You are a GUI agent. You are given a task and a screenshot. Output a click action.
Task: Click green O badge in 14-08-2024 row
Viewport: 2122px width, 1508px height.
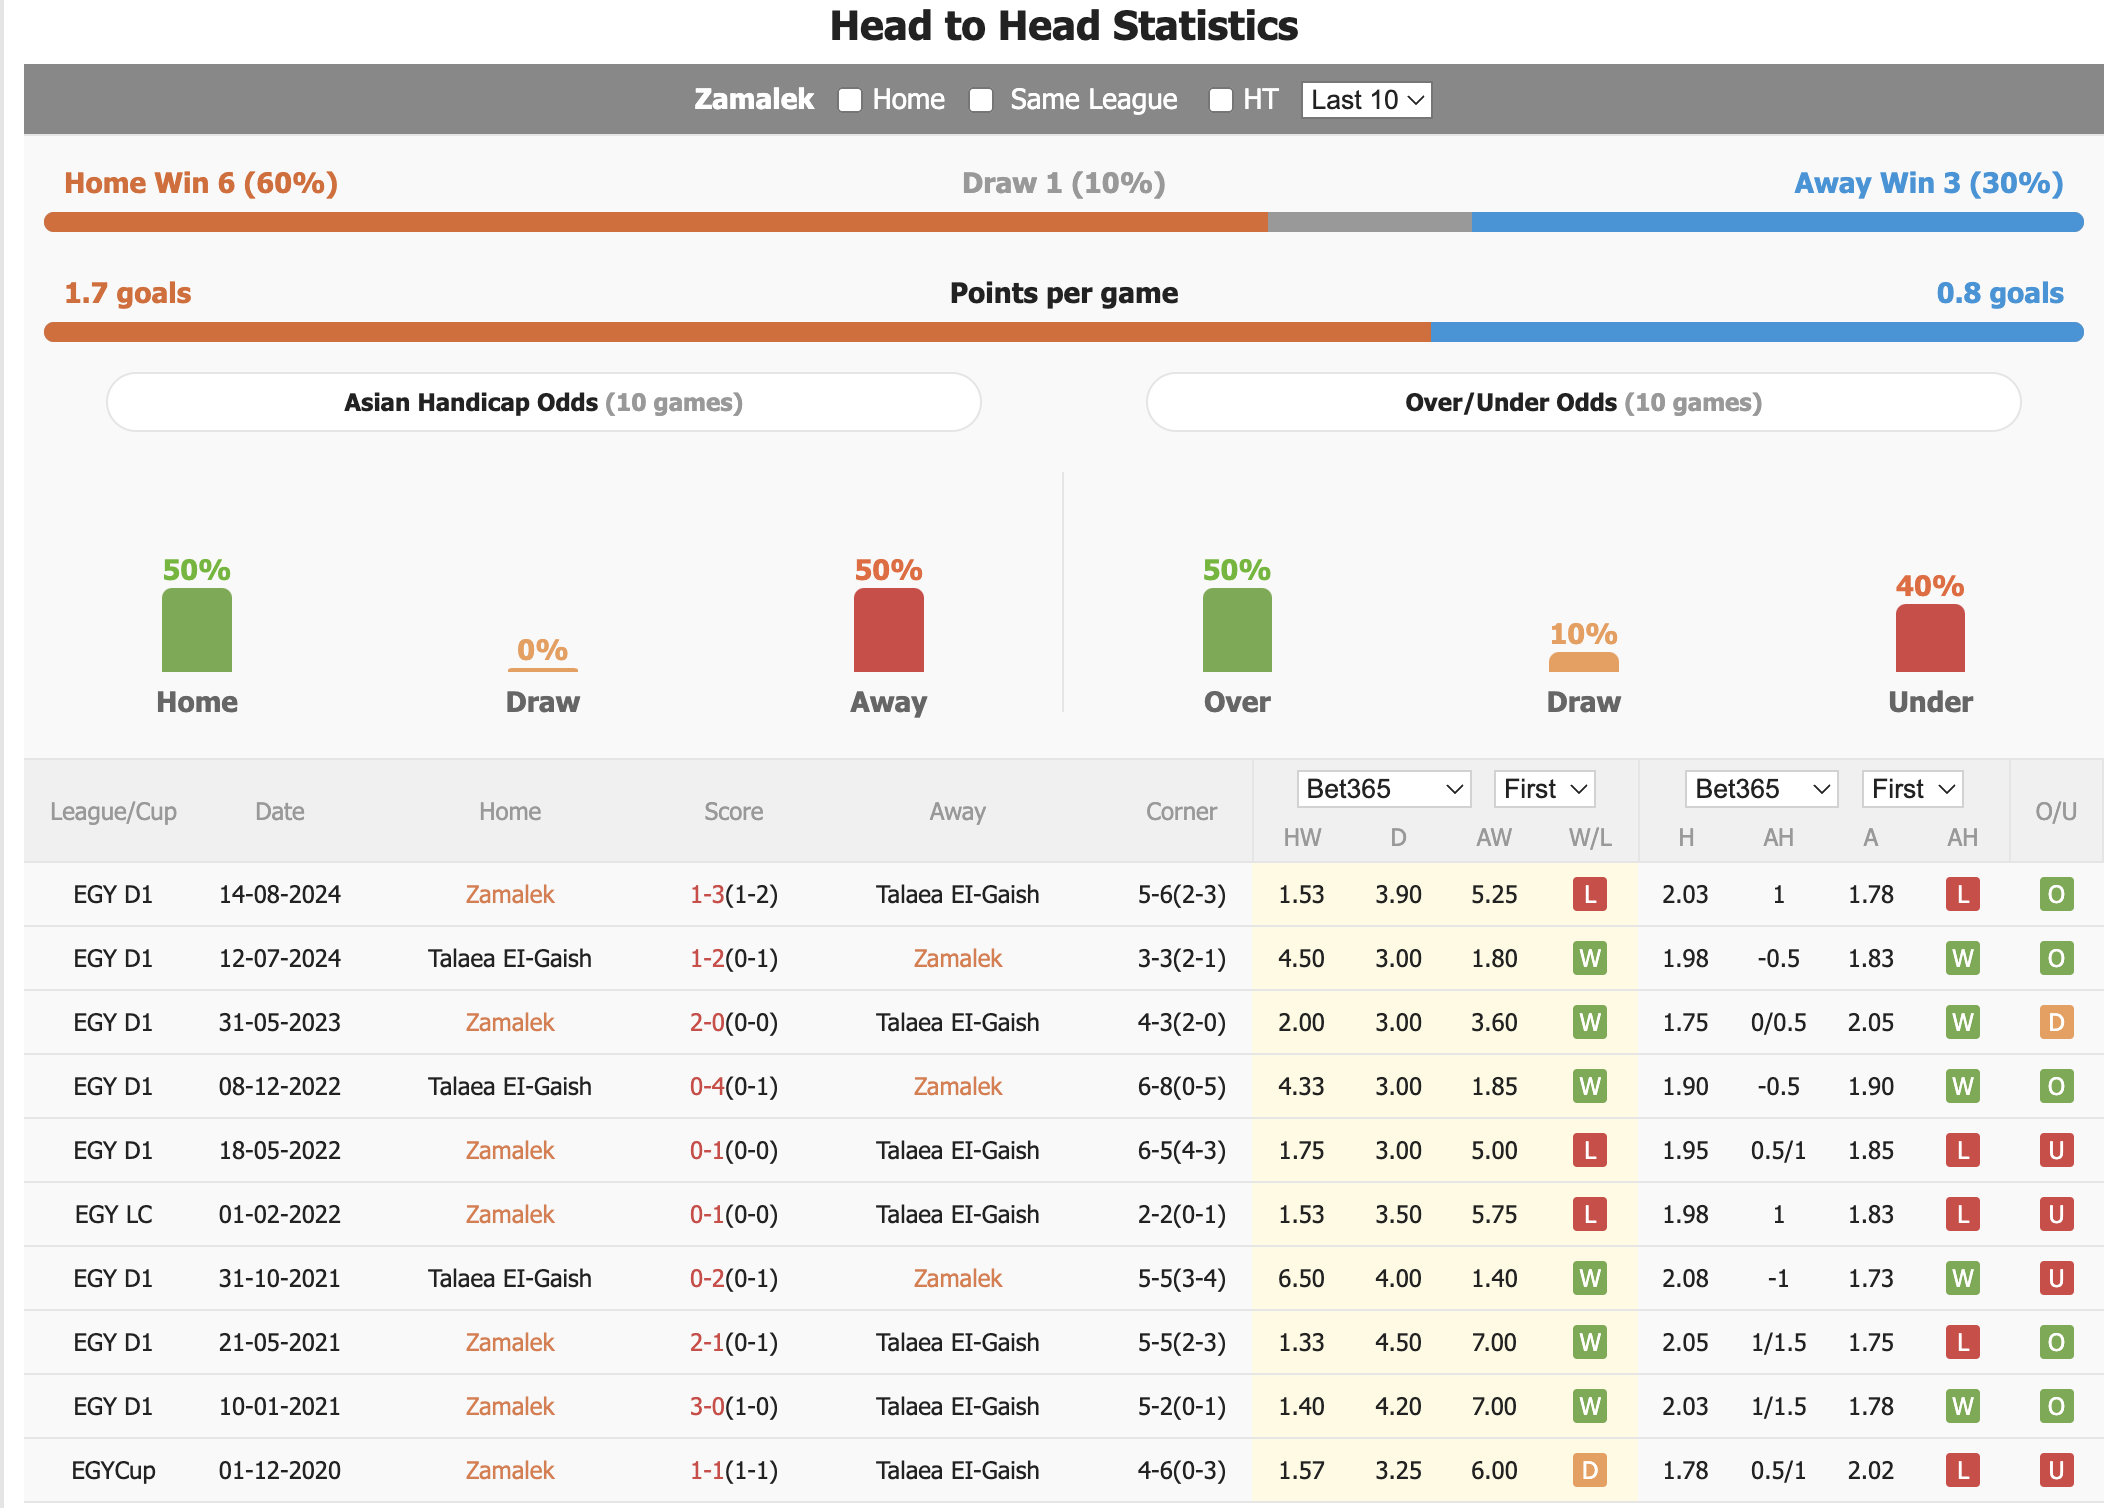click(x=2056, y=894)
